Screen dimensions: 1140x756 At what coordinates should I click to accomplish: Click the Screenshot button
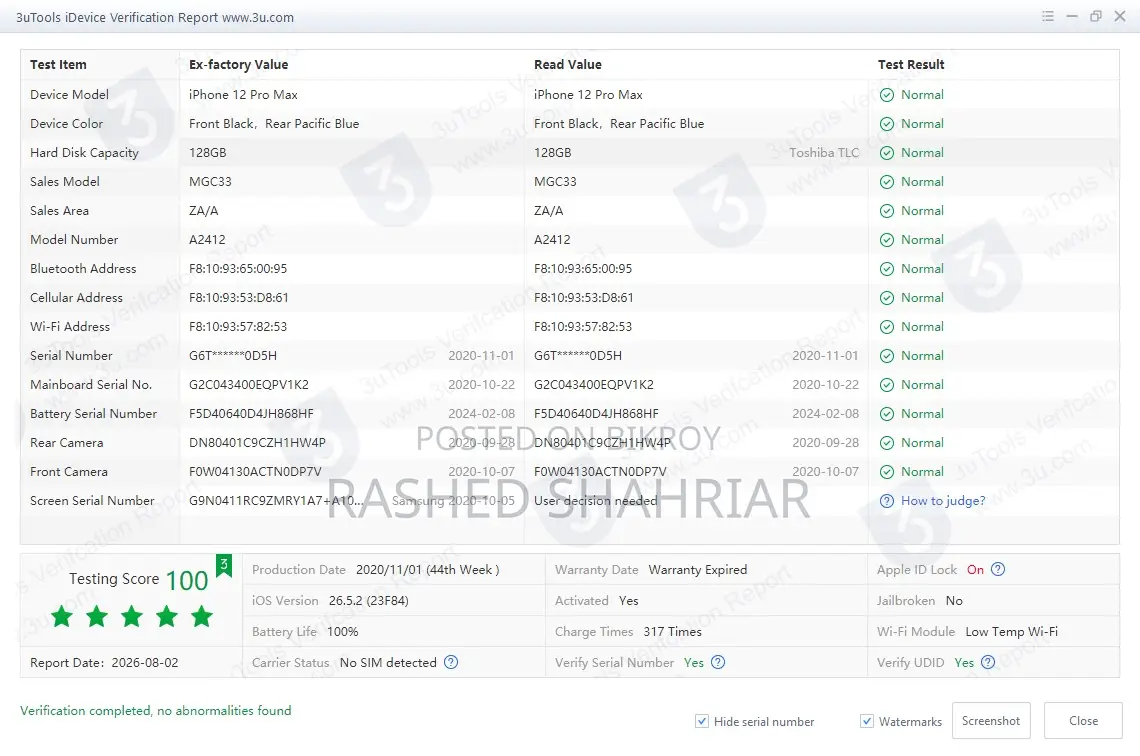tap(991, 720)
